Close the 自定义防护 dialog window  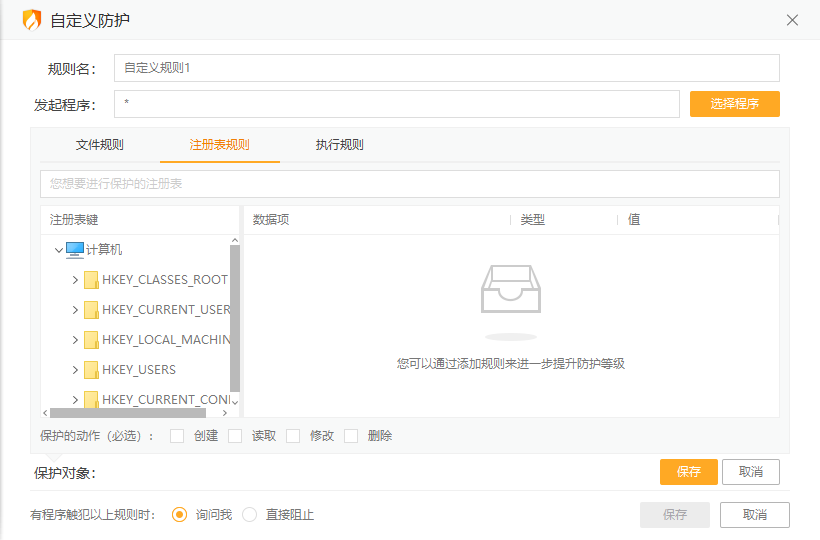[792, 20]
